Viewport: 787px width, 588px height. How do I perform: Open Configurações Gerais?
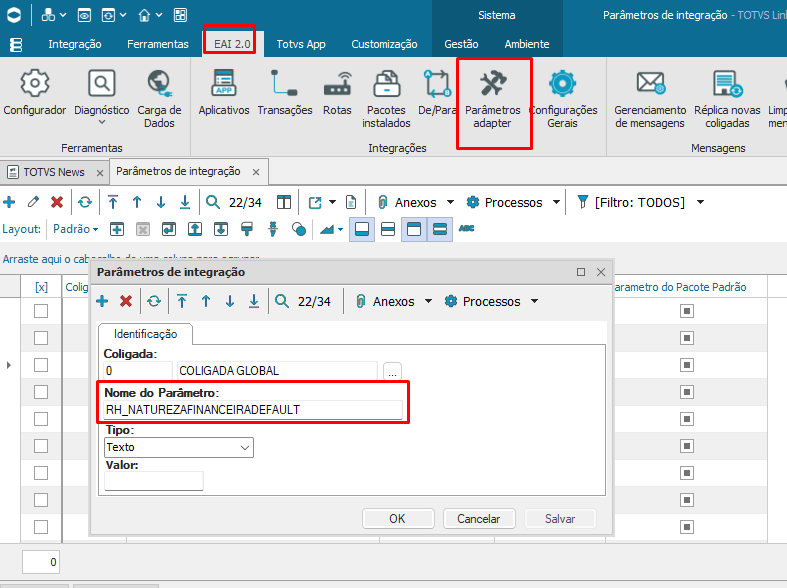click(x=563, y=99)
